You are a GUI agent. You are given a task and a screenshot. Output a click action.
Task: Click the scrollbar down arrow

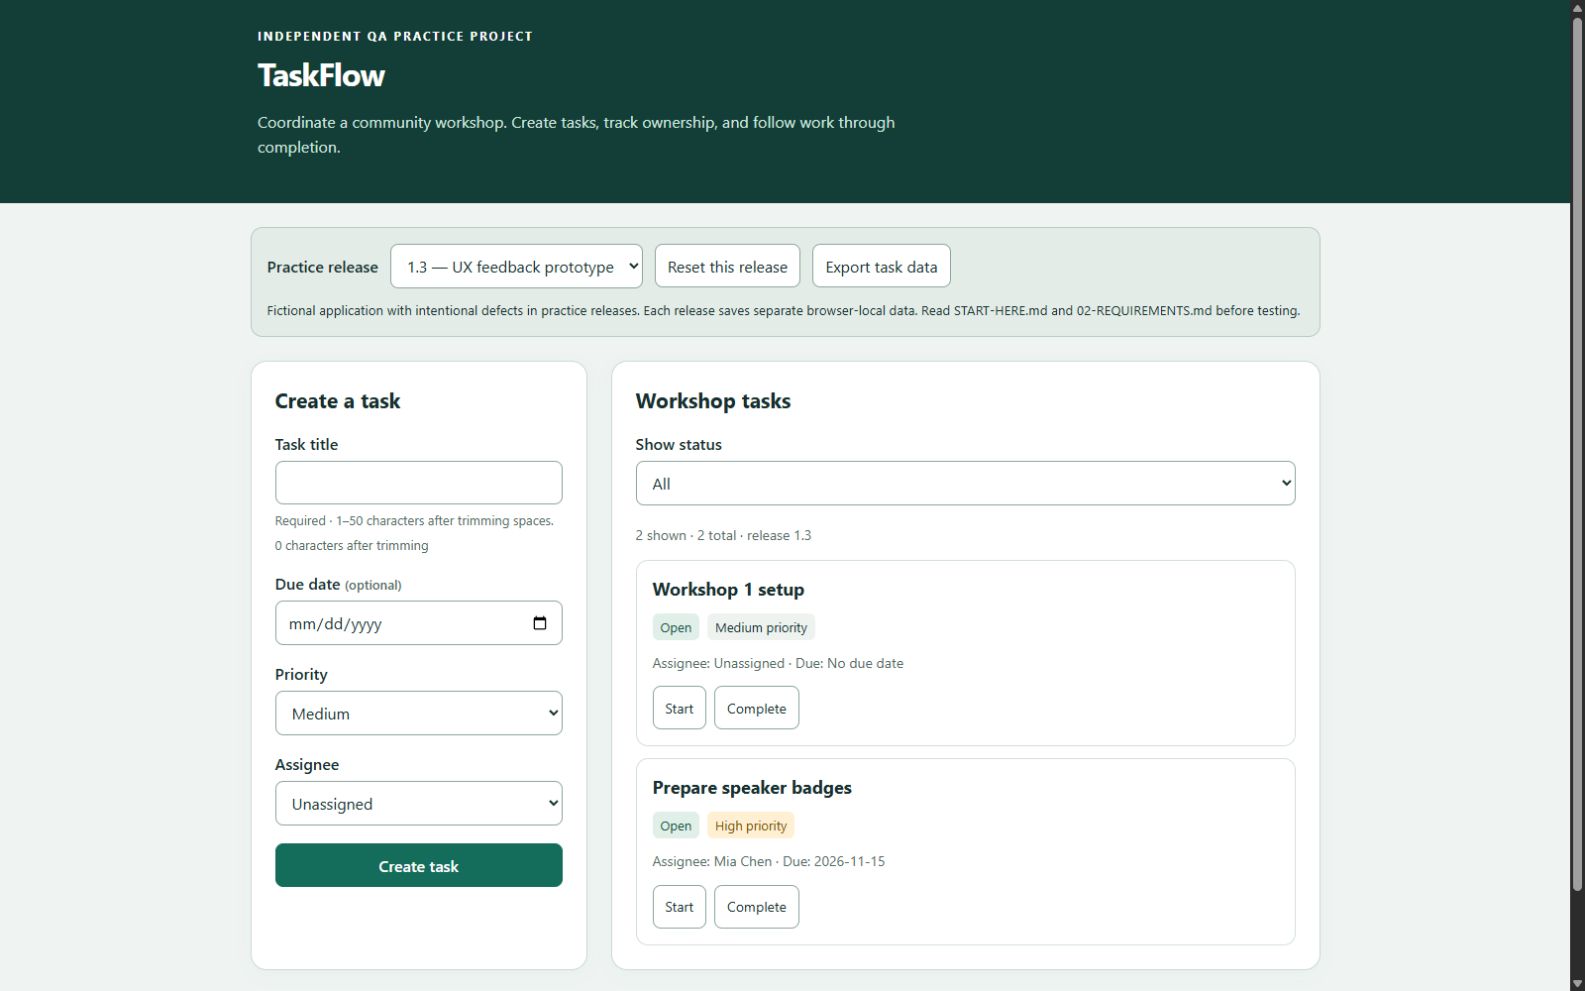click(1577, 983)
